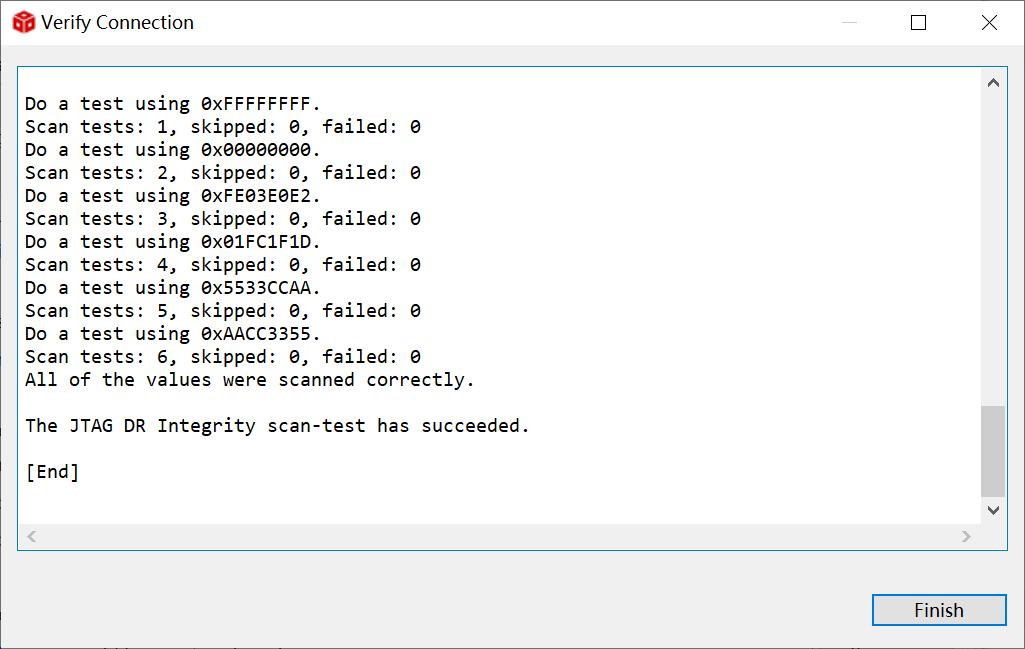
Task: Click the Finish button
Action: coord(938,610)
